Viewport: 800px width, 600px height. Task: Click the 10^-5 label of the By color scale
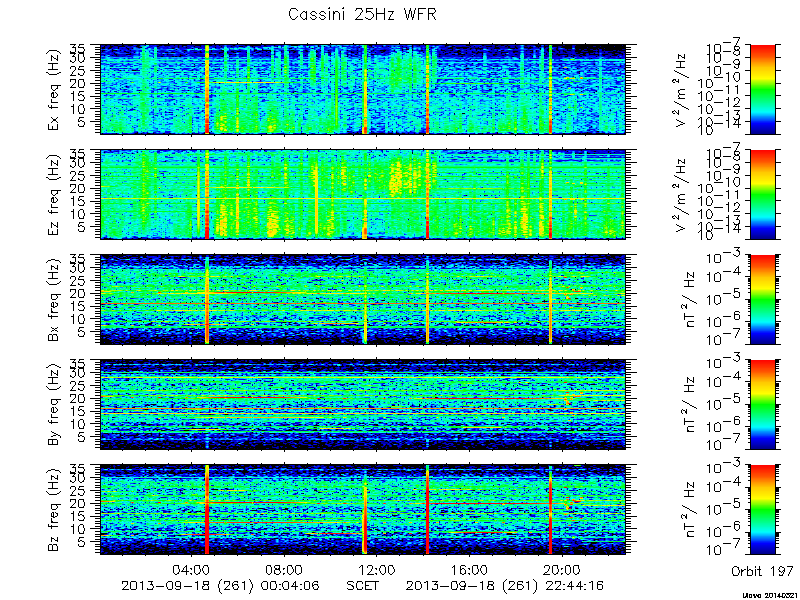(x=725, y=404)
